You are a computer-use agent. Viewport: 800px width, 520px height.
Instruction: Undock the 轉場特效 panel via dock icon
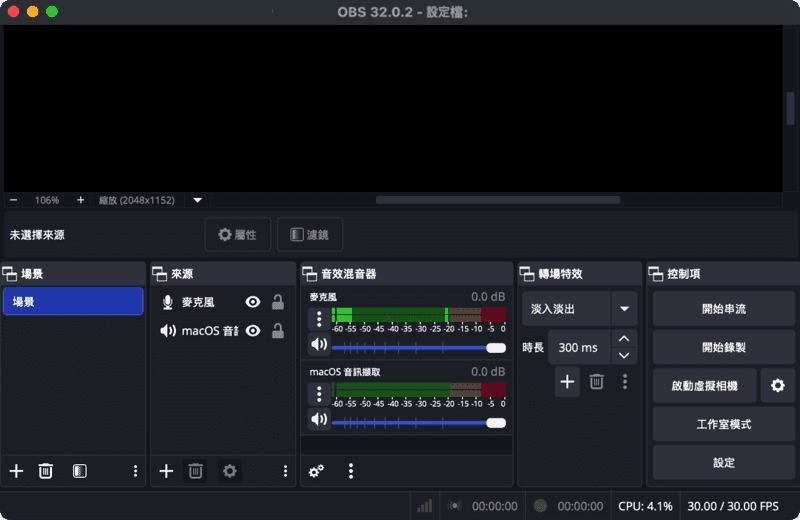coord(527,274)
